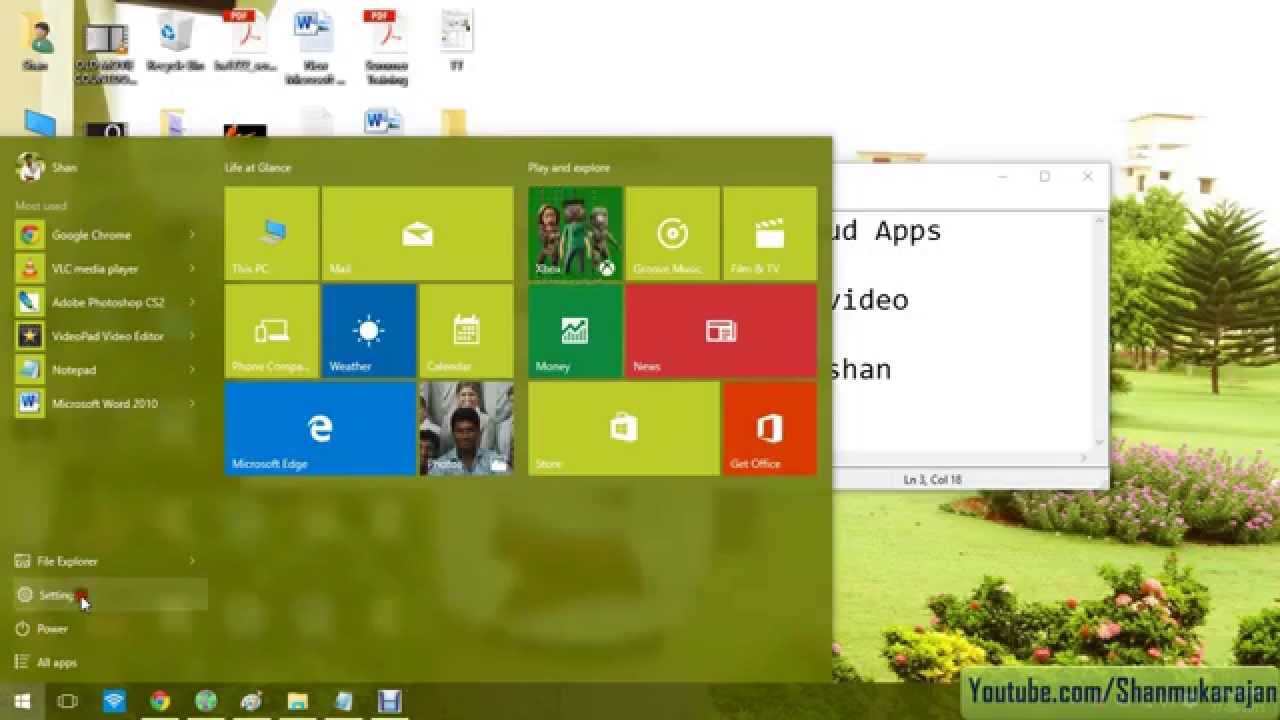Open the Shan user account menu
Image resolution: width=1280 pixels, height=720 pixels.
[46, 167]
